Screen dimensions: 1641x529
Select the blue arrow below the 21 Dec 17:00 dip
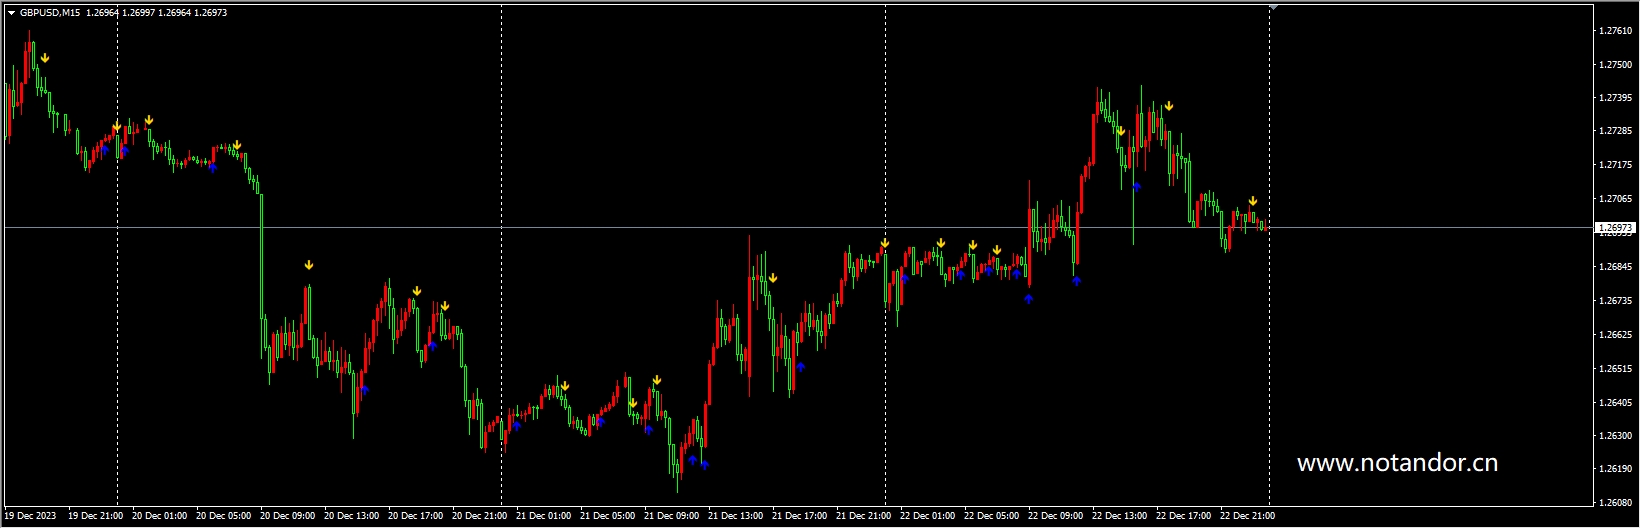tap(800, 367)
